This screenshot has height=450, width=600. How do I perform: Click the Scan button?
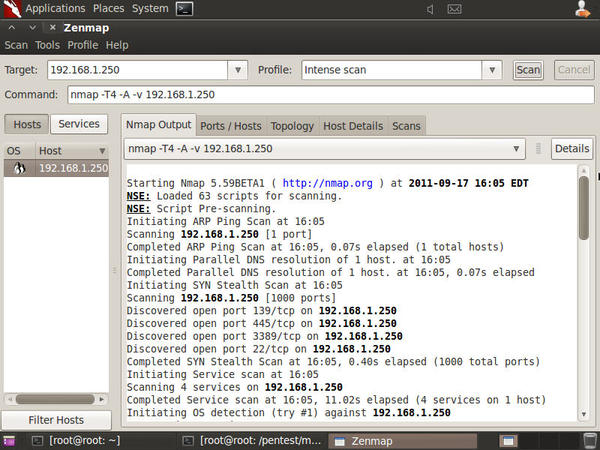[x=528, y=70]
